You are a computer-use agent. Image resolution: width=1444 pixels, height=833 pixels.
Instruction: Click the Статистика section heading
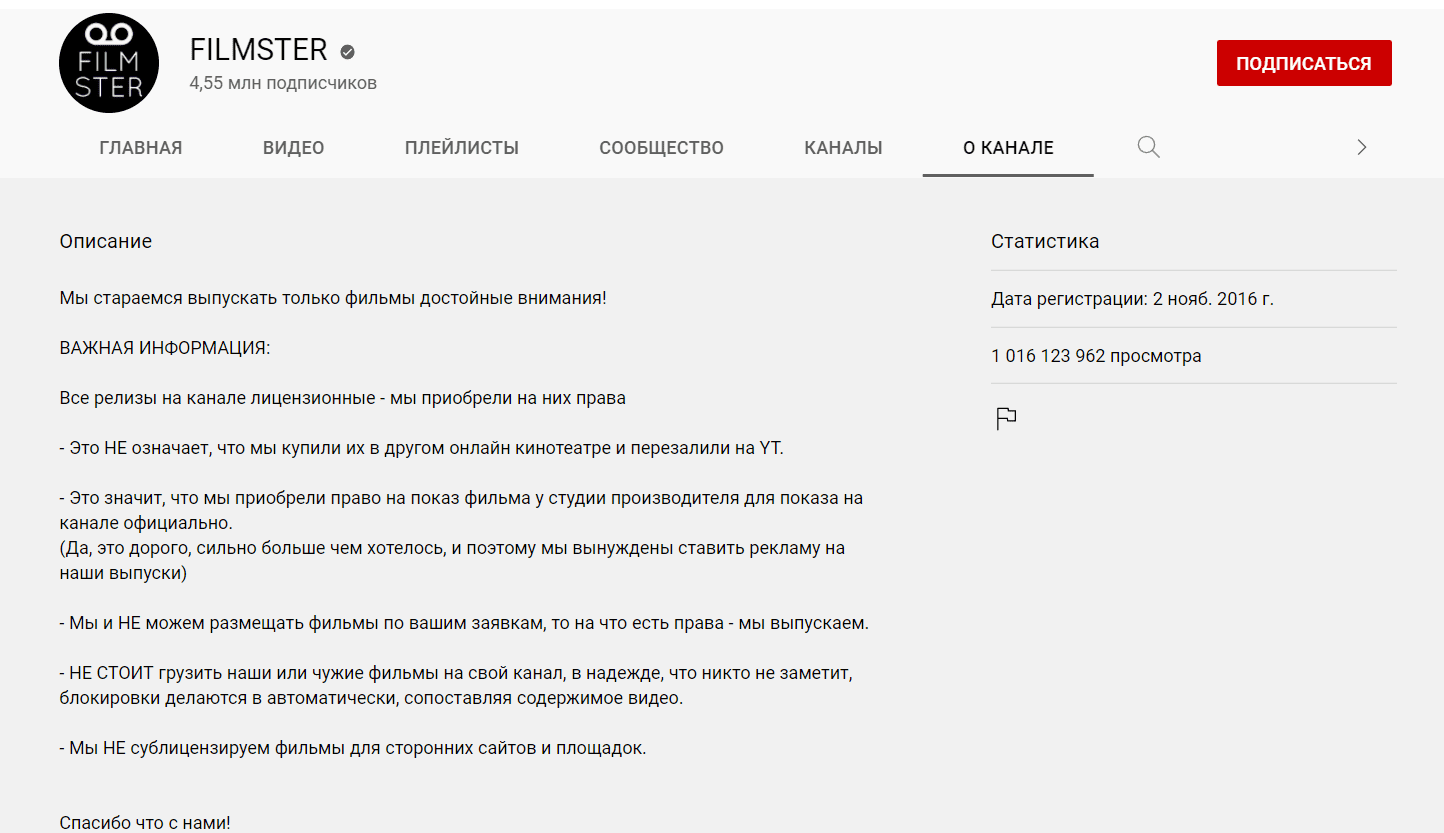click(1045, 241)
